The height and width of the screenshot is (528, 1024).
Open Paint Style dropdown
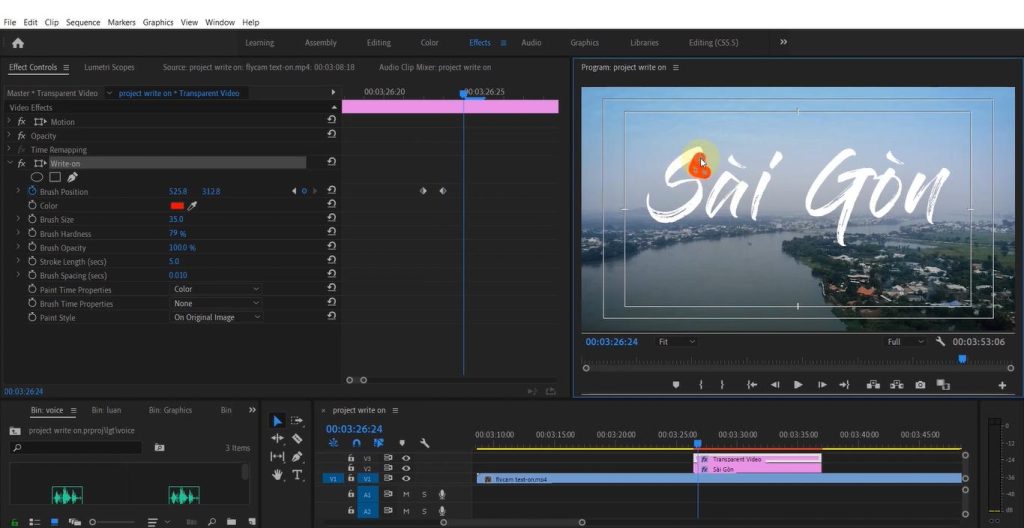(x=216, y=317)
